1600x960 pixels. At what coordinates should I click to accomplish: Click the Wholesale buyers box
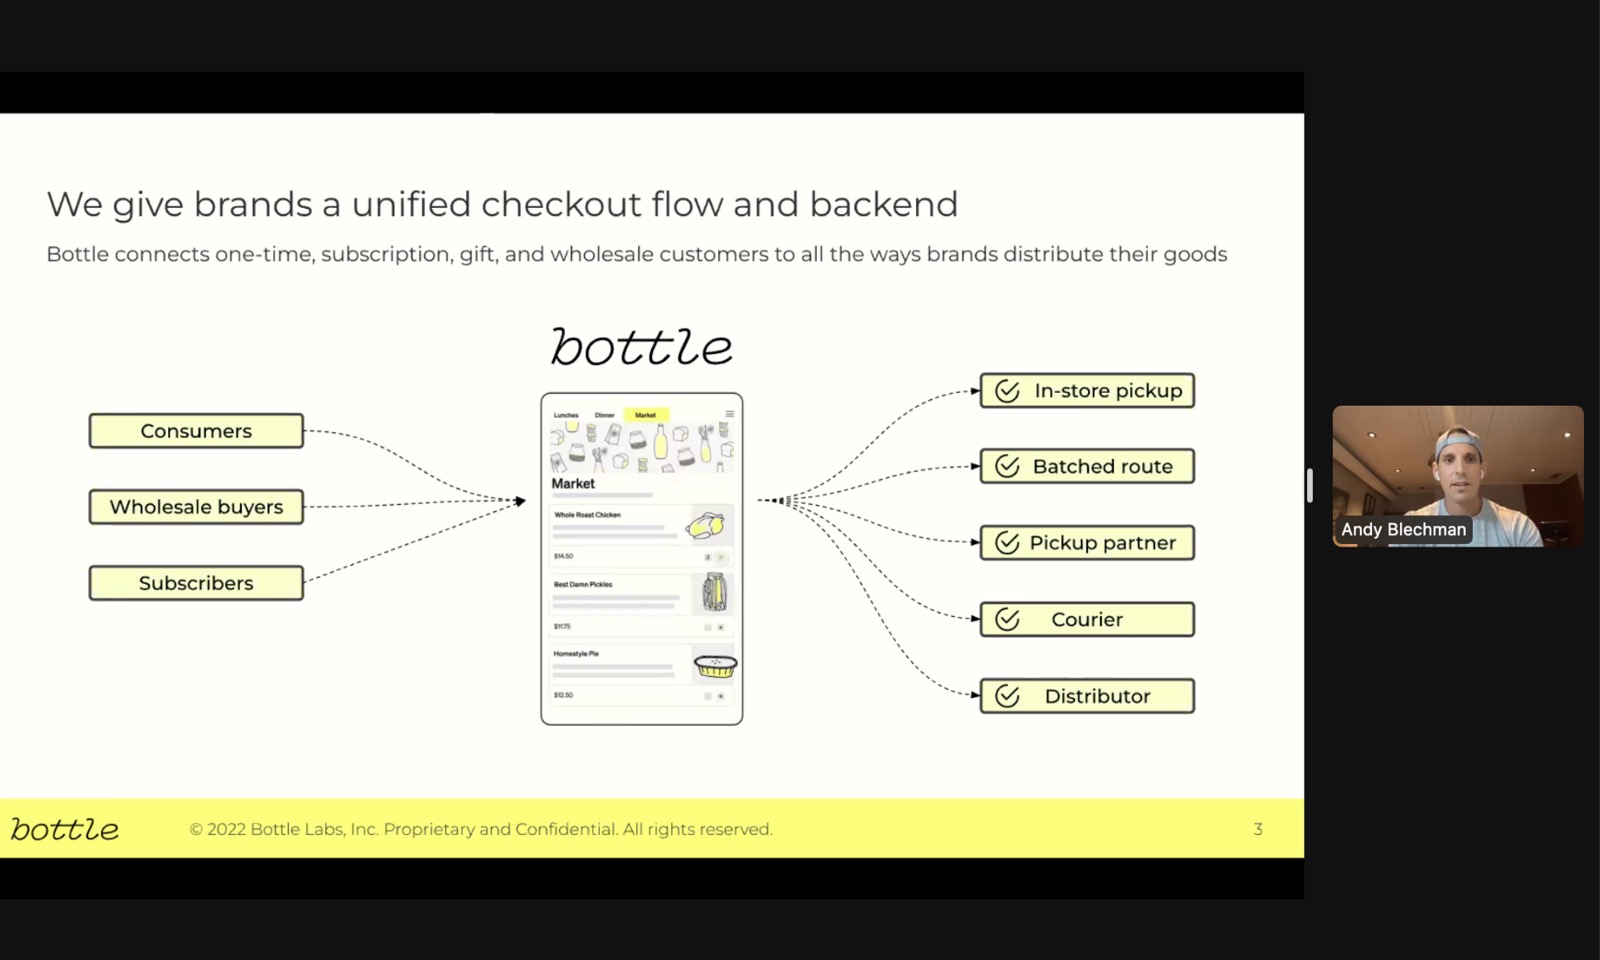pos(196,507)
